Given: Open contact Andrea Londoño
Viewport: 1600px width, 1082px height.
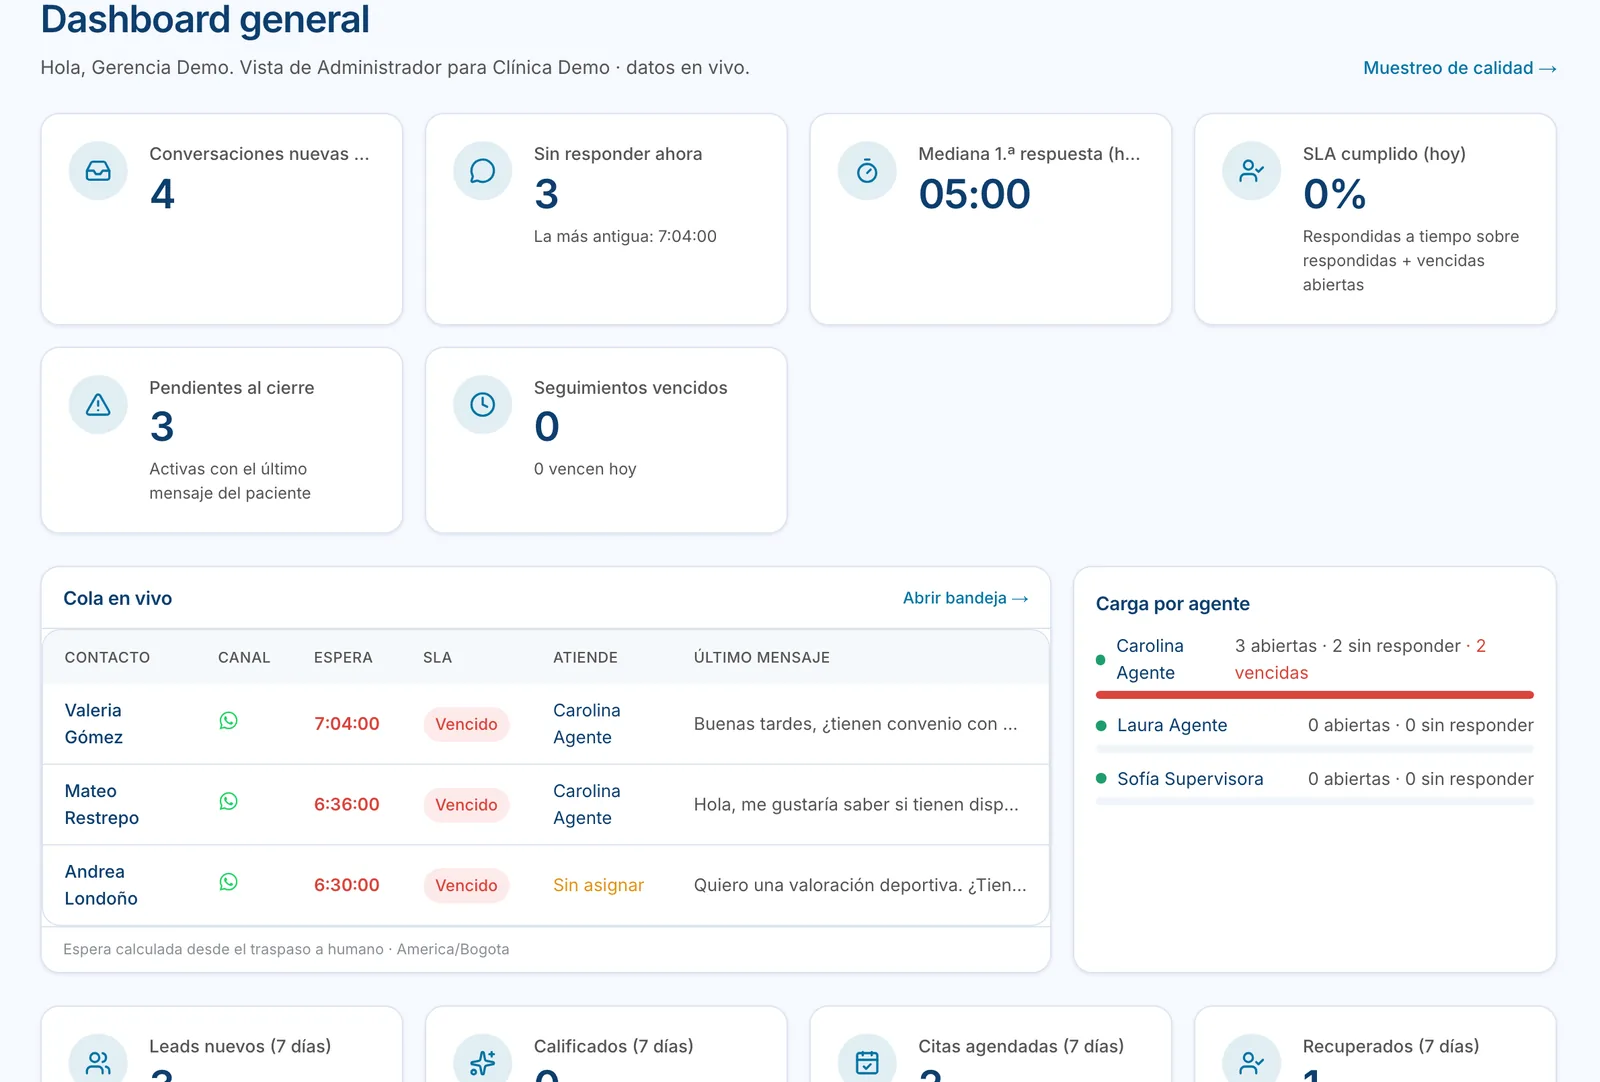Looking at the screenshot, I should click(101, 885).
